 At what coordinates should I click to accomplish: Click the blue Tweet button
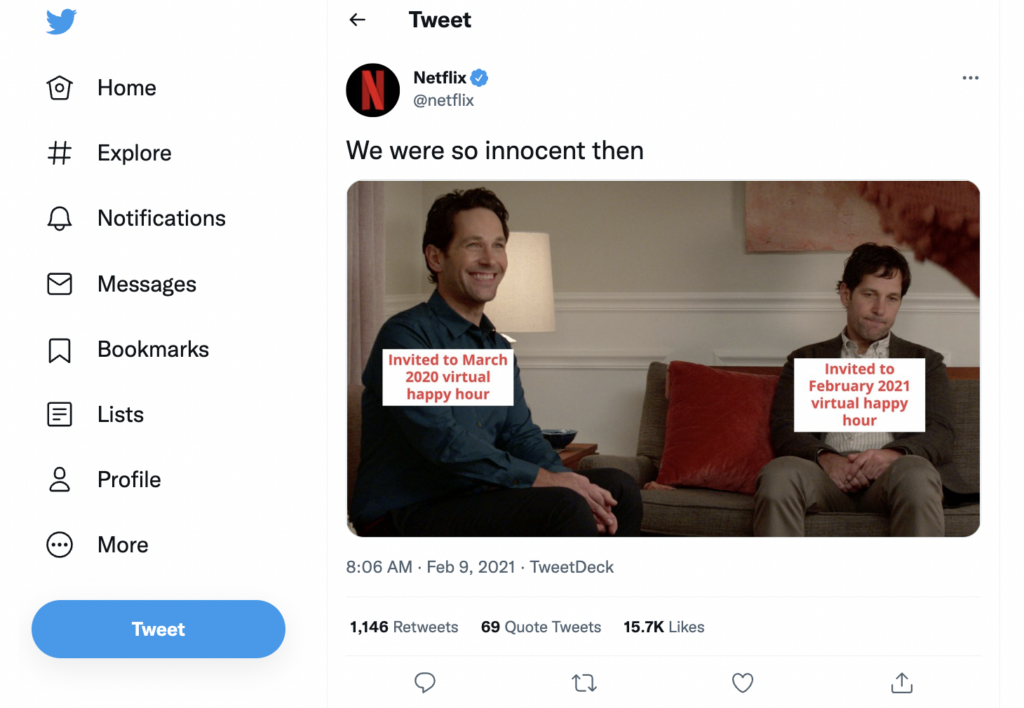(157, 629)
